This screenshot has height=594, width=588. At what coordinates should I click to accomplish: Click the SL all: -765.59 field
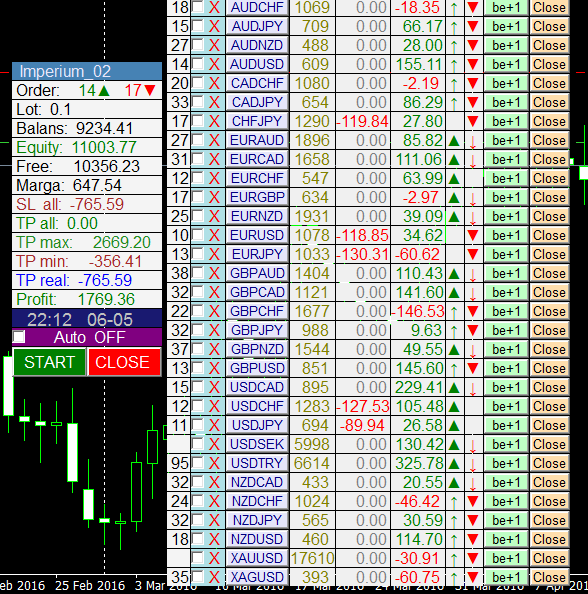[87, 205]
